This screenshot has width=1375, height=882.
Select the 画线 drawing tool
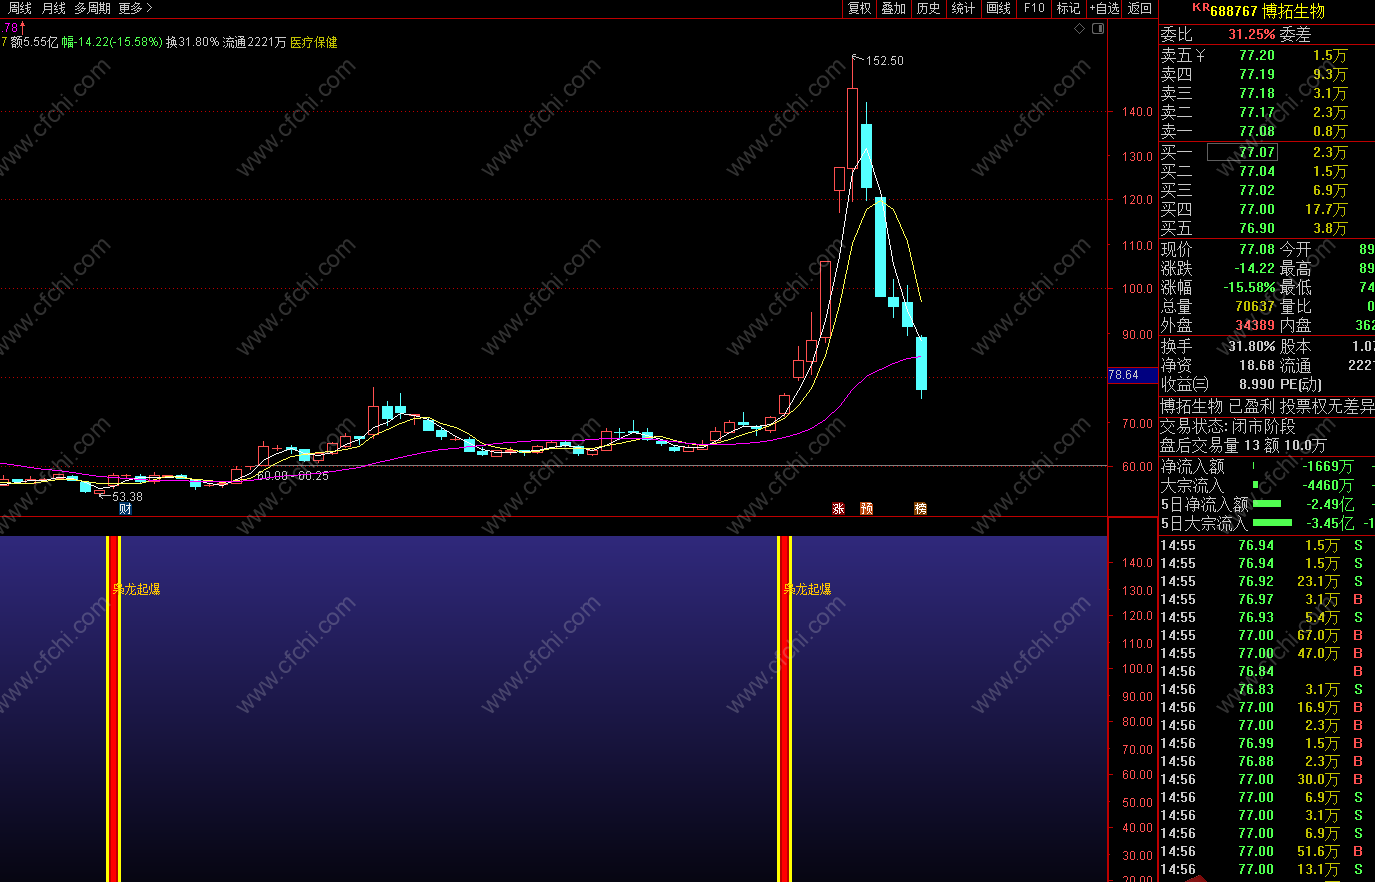click(x=998, y=8)
